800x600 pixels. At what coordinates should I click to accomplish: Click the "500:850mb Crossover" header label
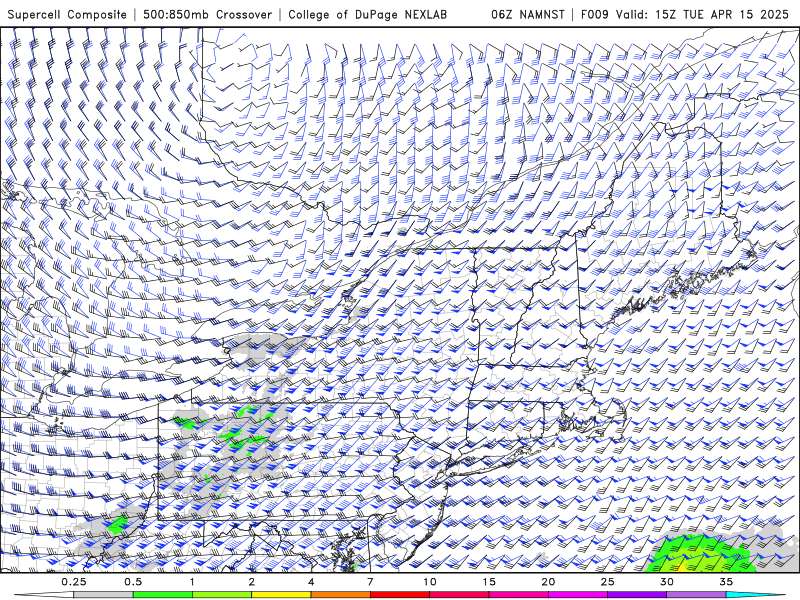(207, 14)
